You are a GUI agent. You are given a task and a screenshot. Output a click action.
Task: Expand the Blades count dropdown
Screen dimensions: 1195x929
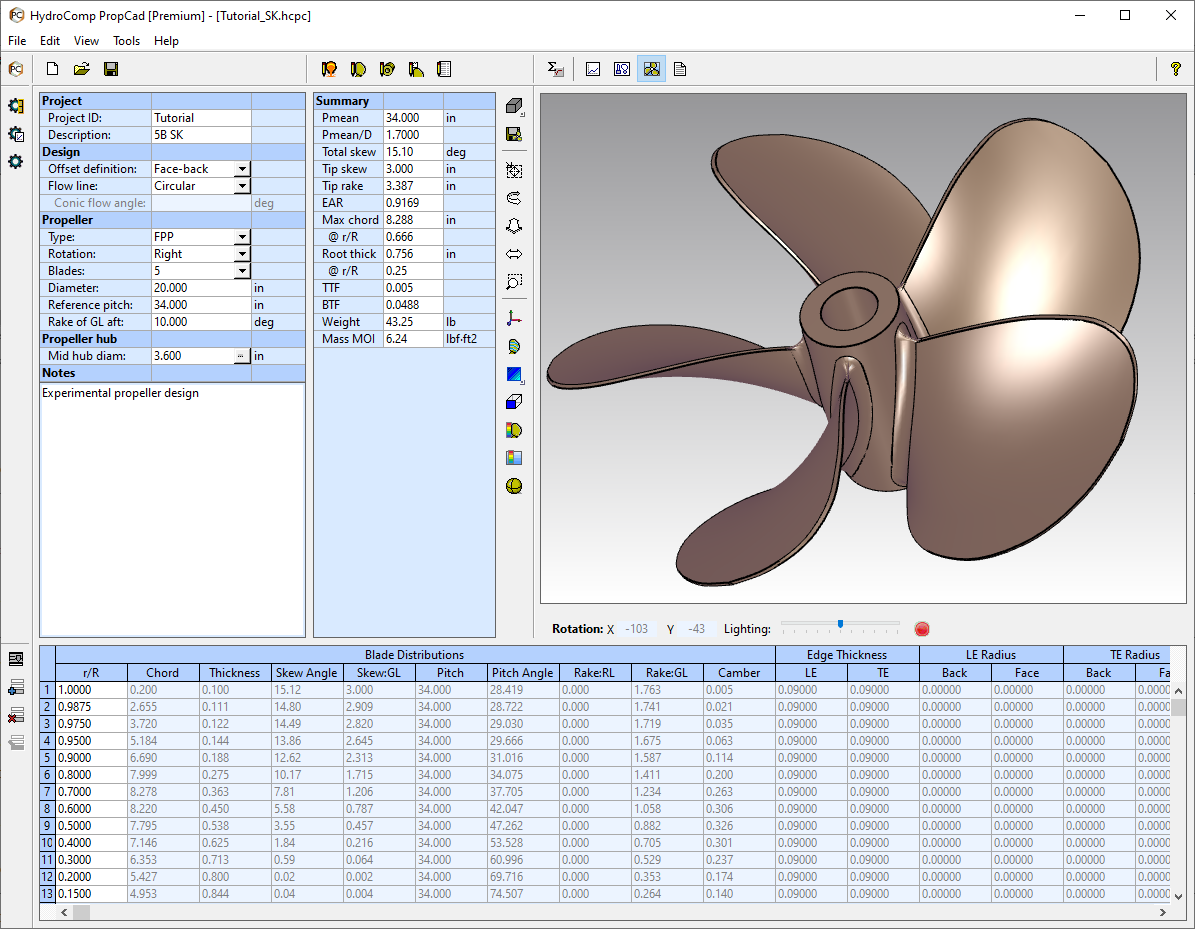pyautogui.click(x=241, y=271)
